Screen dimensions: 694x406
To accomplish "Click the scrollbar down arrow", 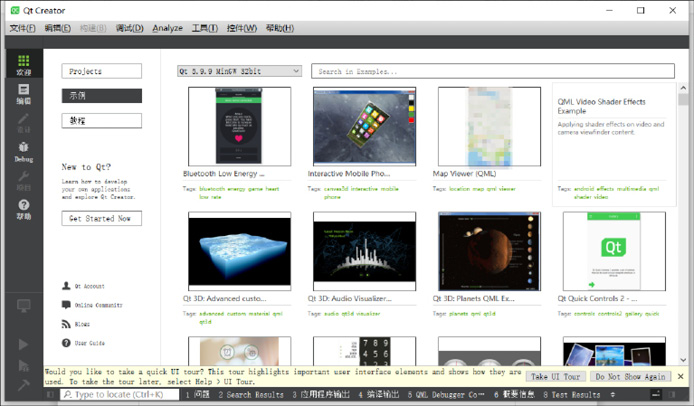I will tap(683, 360).
